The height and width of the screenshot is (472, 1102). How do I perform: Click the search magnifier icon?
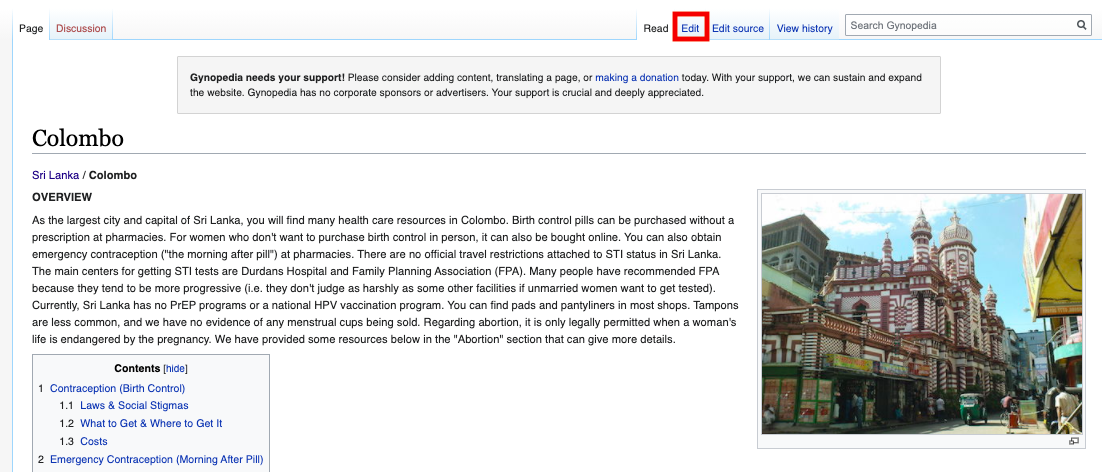1081,25
